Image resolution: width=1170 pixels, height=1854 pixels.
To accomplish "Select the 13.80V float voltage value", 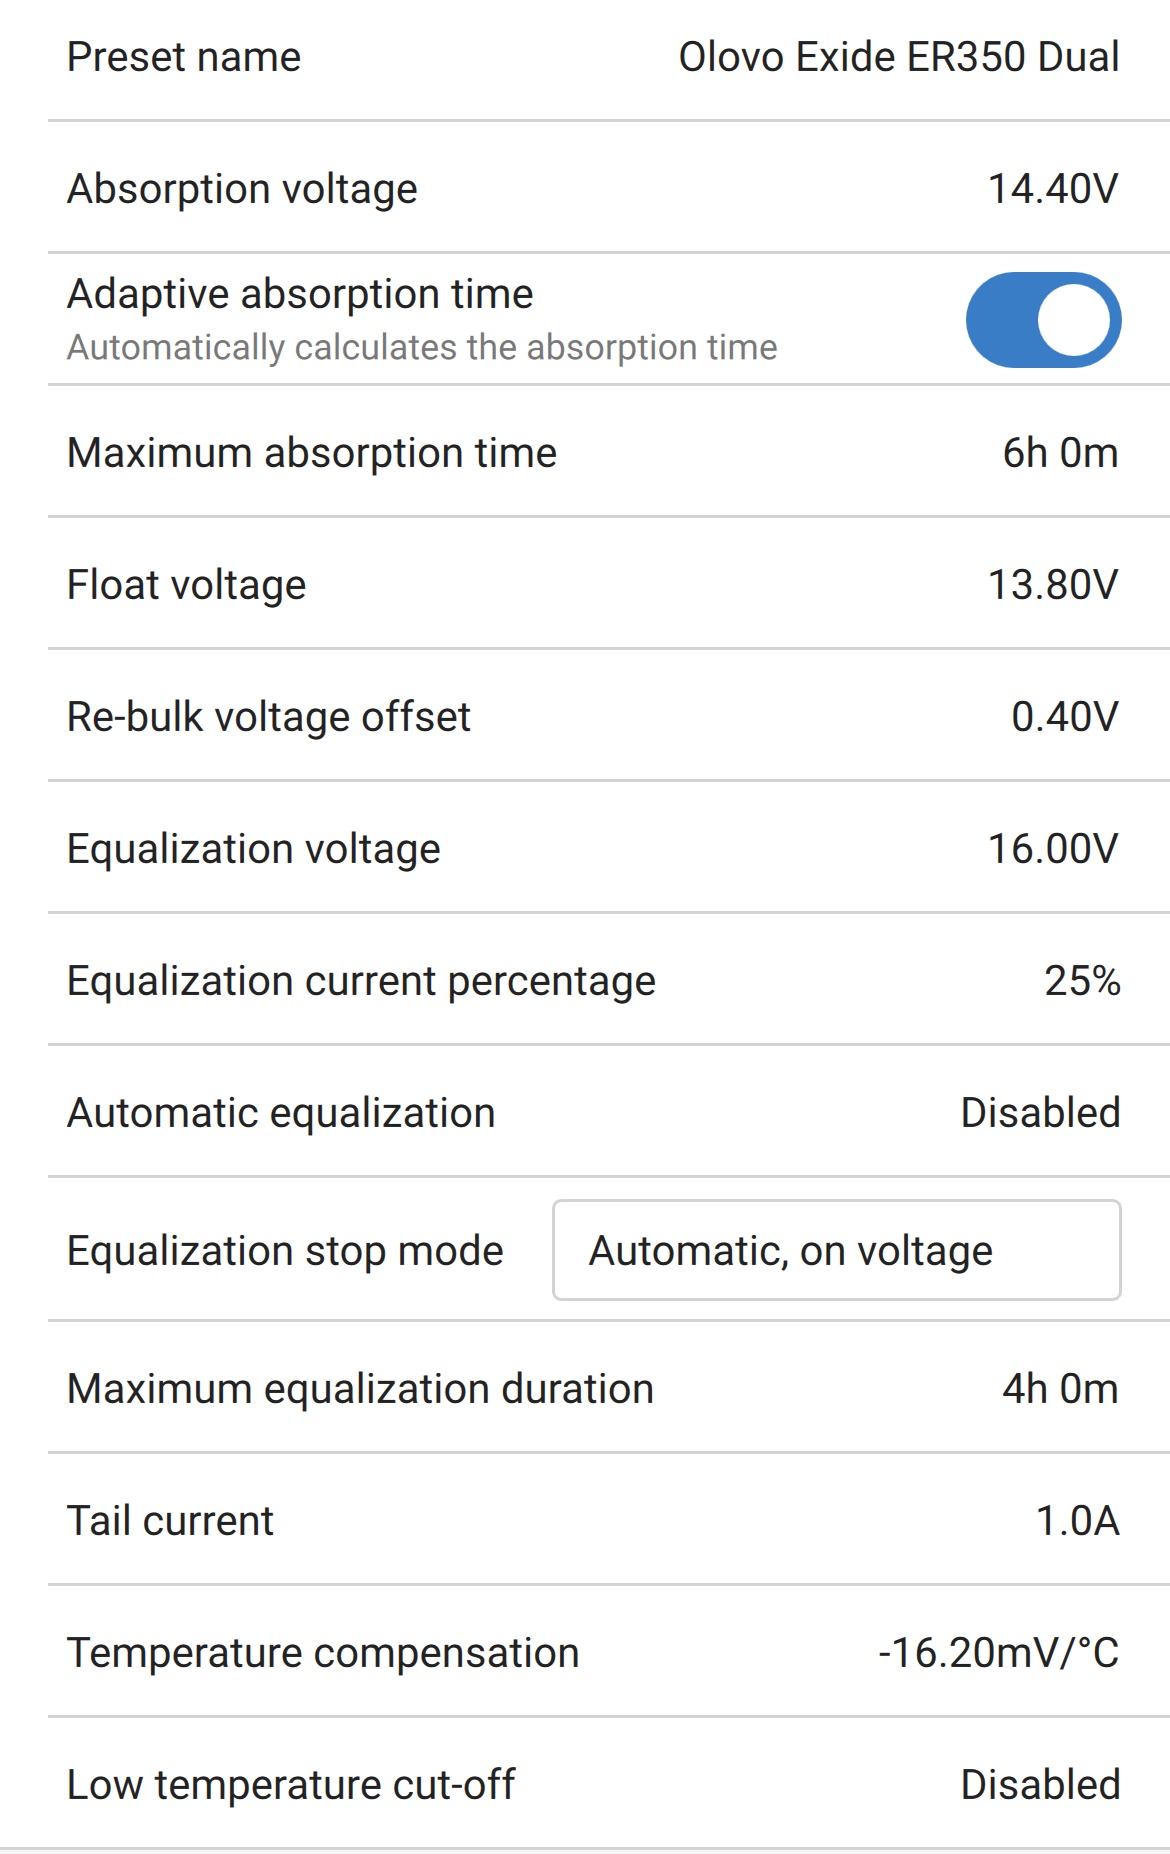I will (1053, 585).
